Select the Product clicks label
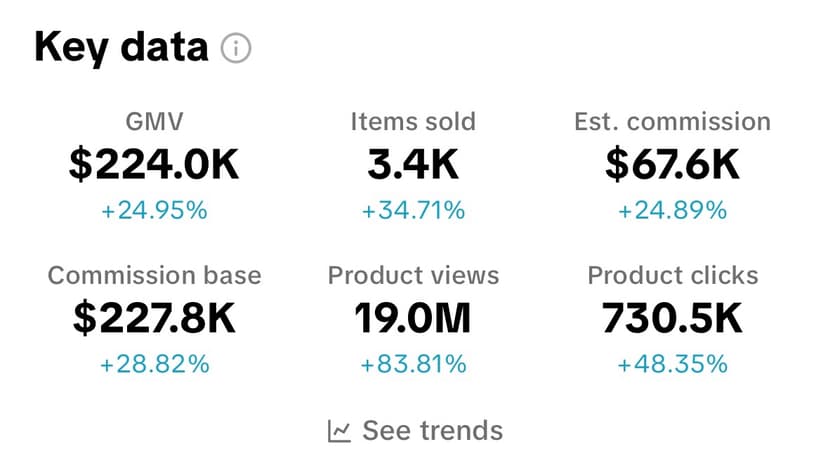This screenshot has width=828, height=466. pyautogui.click(x=672, y=275)
